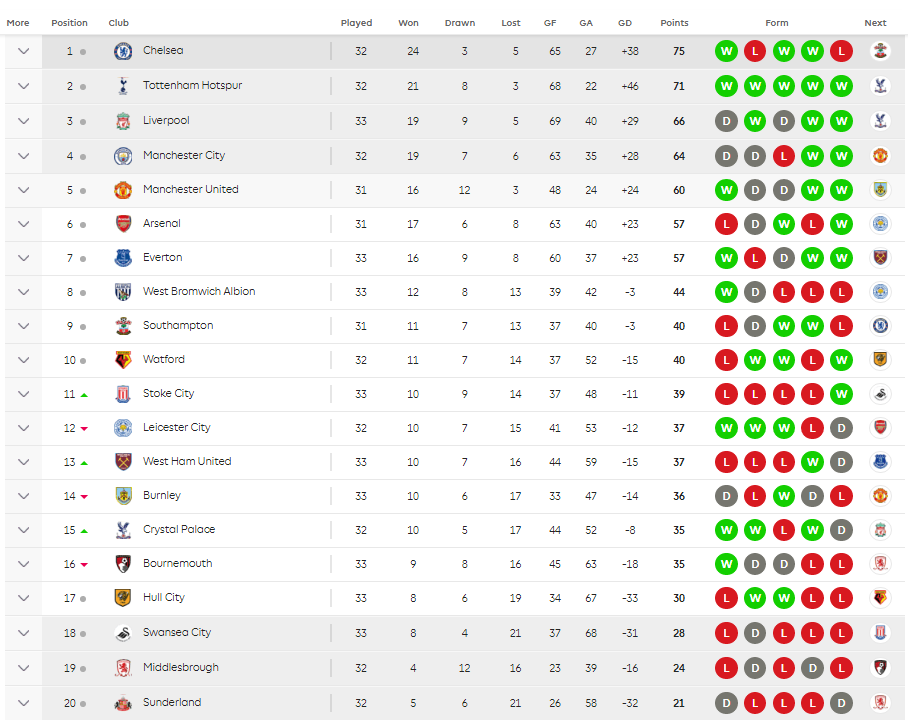
Task: Expand the Chelsea row details
Action: click(x=24, y=51)
